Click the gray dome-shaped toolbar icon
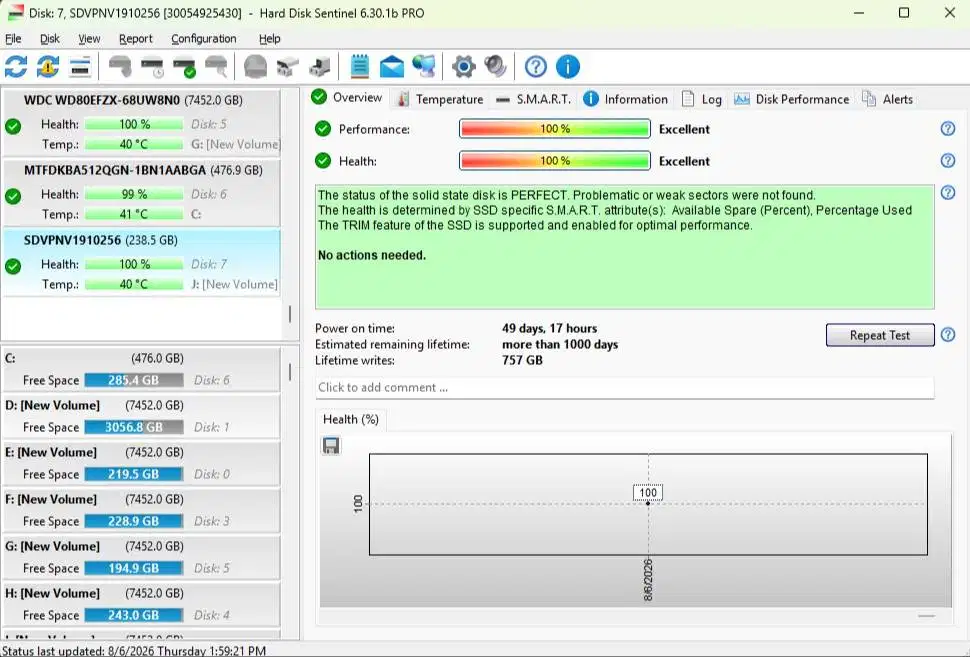This screenshot has height=657, width=970. point(255,66)
